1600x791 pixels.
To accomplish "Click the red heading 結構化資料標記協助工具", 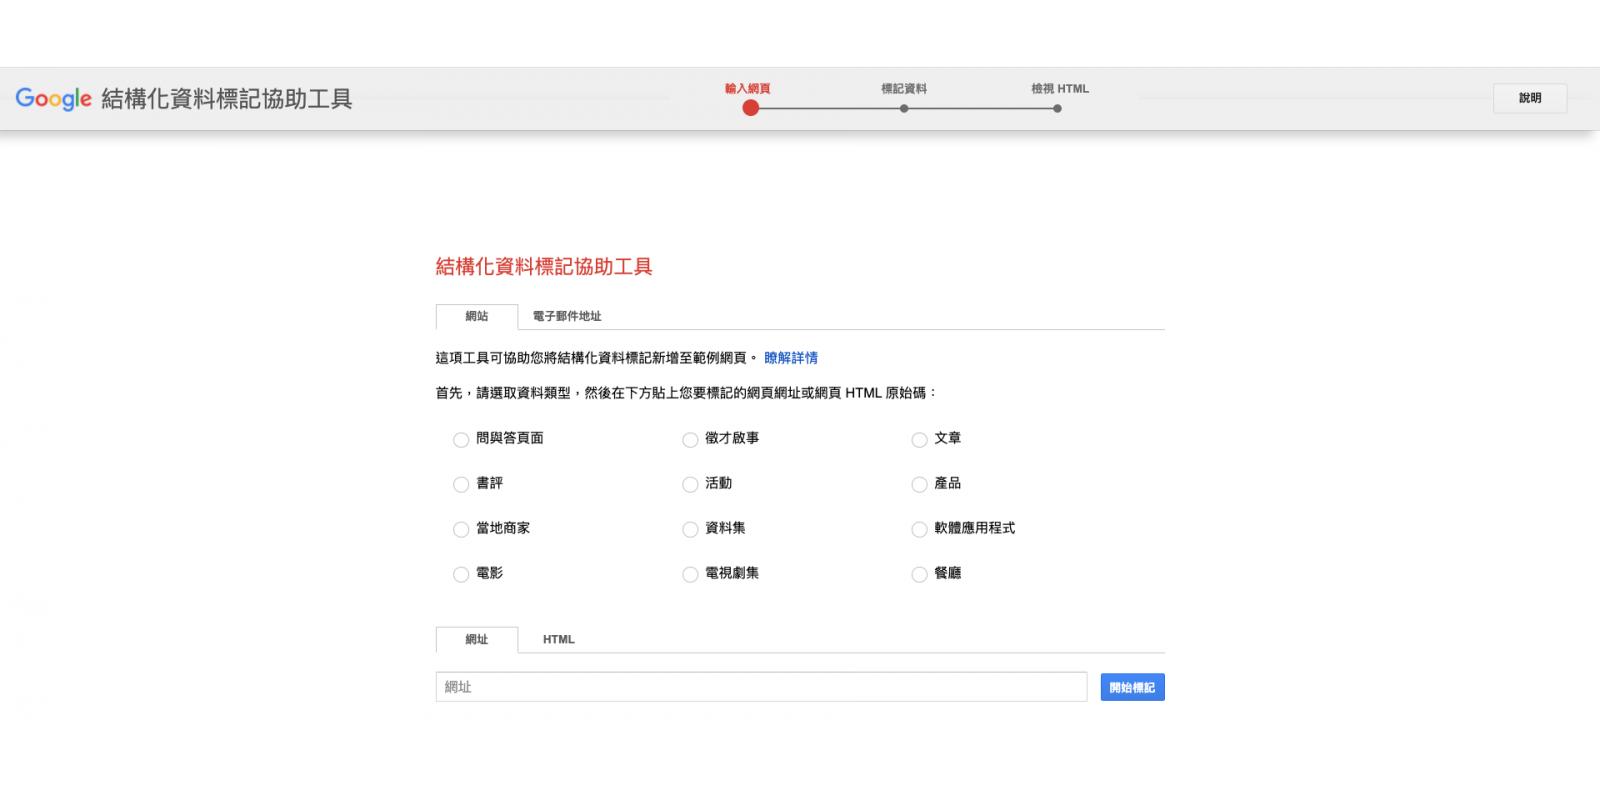I will click(x=544, y=267).
